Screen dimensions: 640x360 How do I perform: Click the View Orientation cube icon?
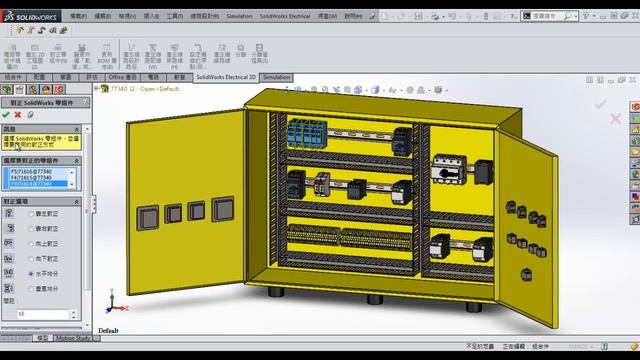pyautogui.click(x=358, y=90)
